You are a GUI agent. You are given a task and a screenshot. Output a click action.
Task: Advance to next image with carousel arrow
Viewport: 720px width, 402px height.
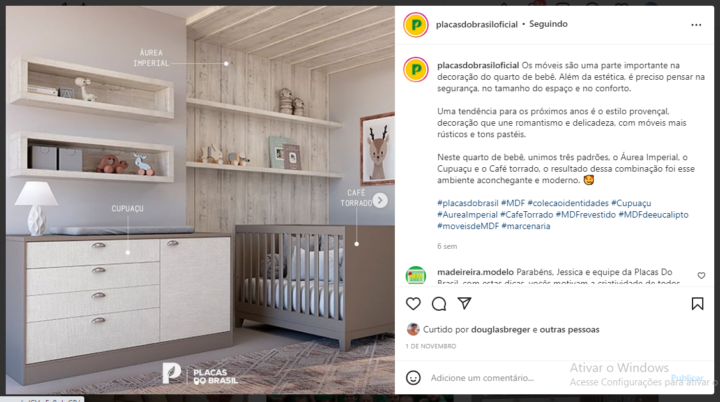(x=380, y=200)
